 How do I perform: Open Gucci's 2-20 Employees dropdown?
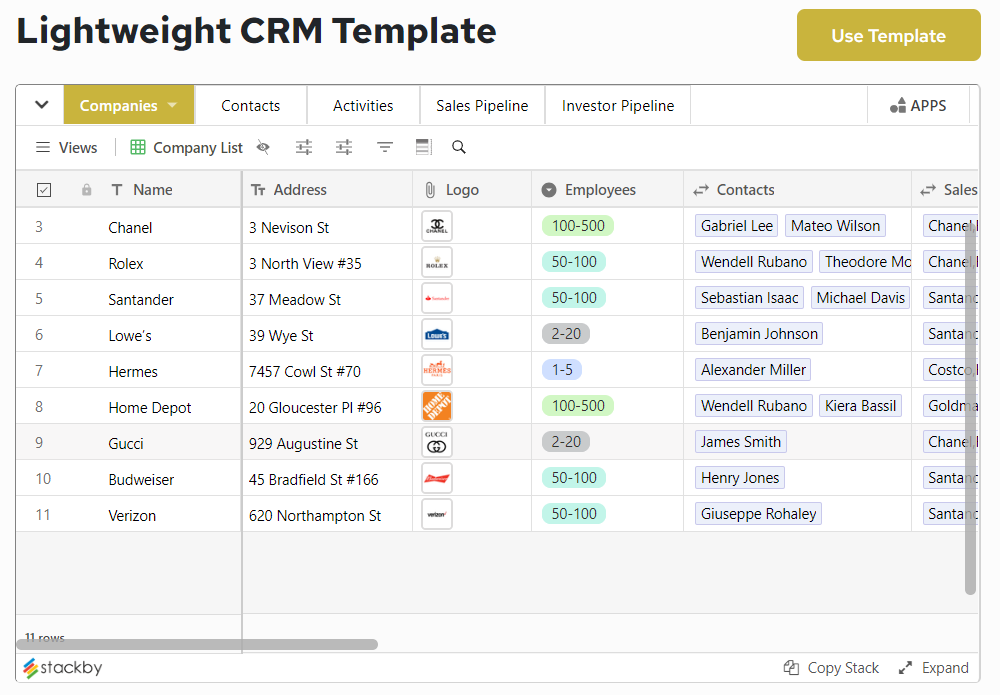566,442
